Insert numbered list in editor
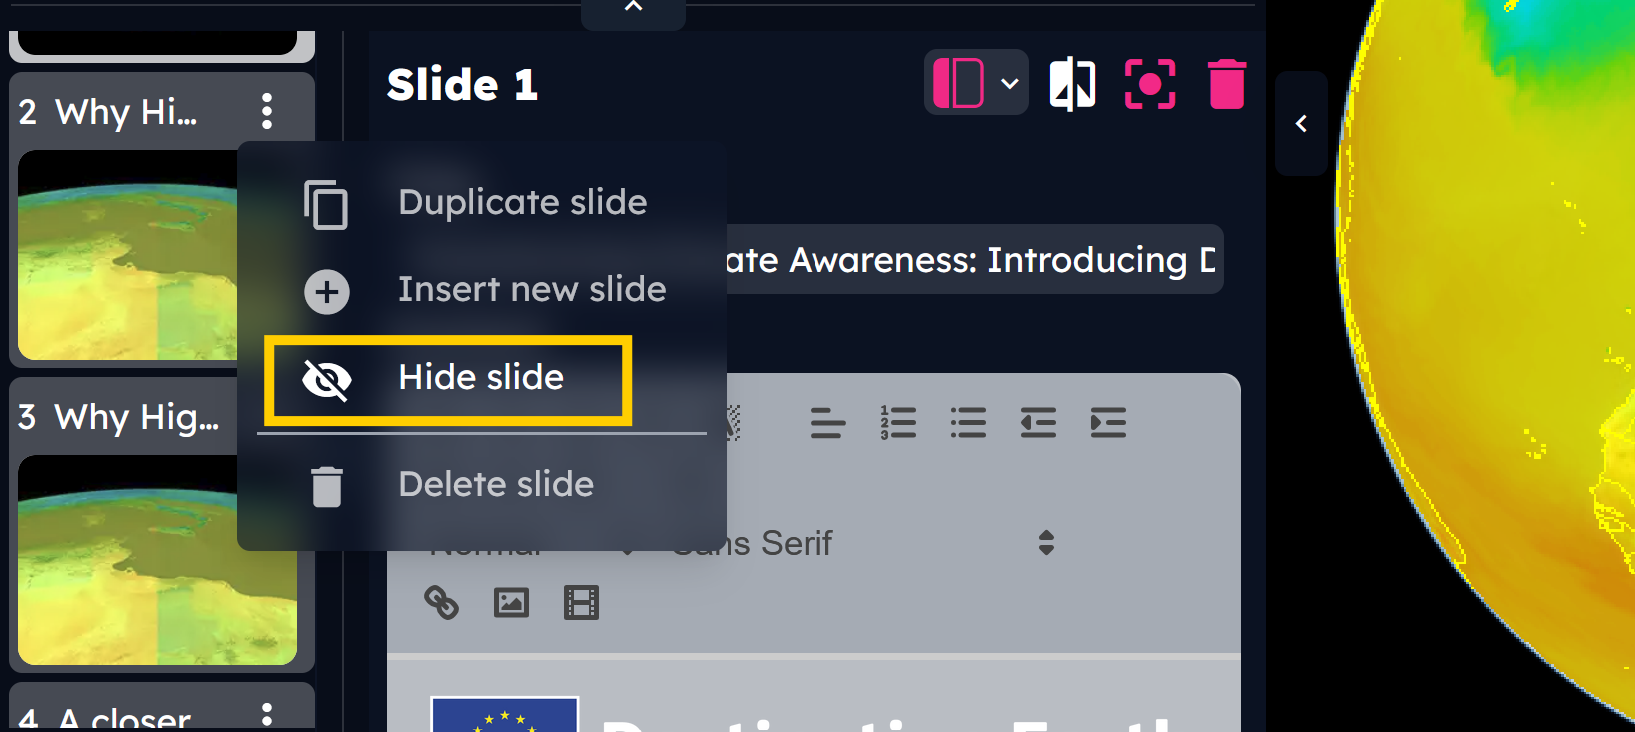Viewport: 1635px width, 732px height. [x=898, y=423]
